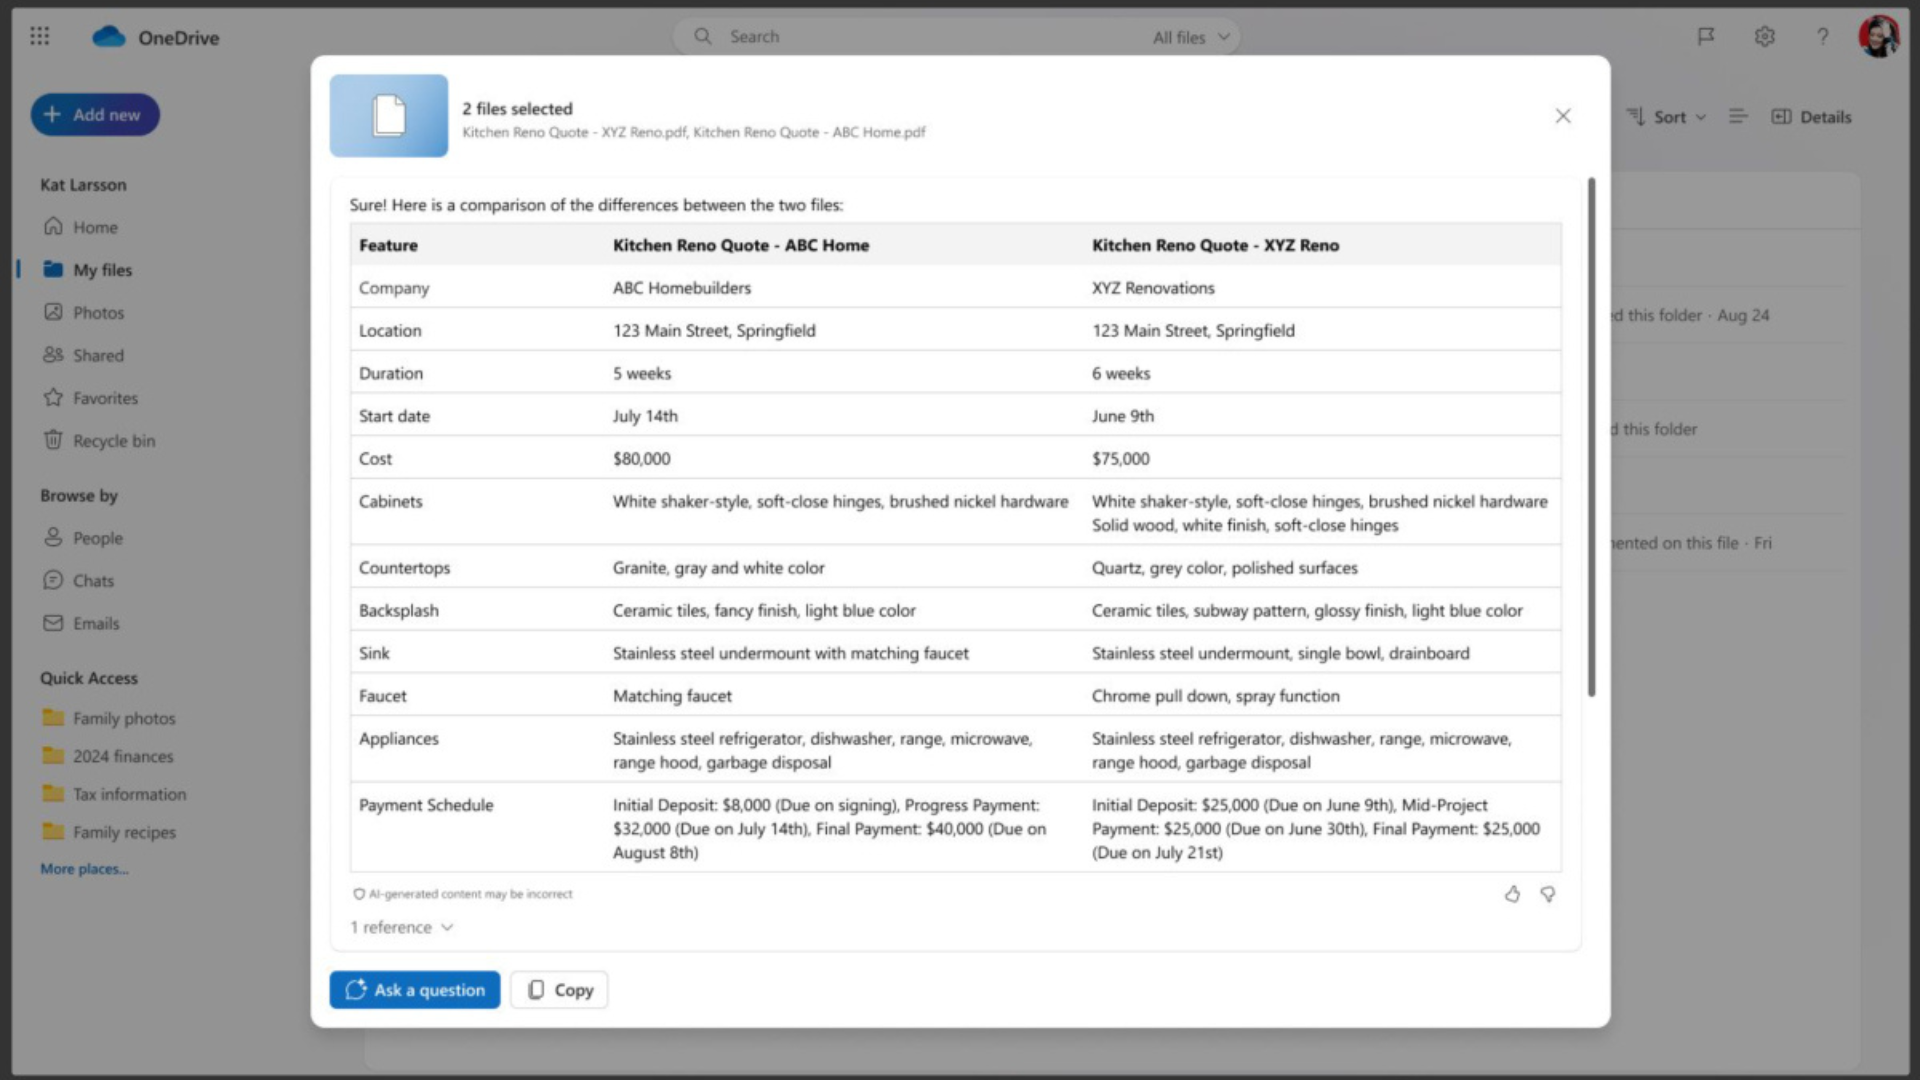Click the Ask a question button
The height and width of the screenshot is (1080, 1920).
(x=414, y=989)
